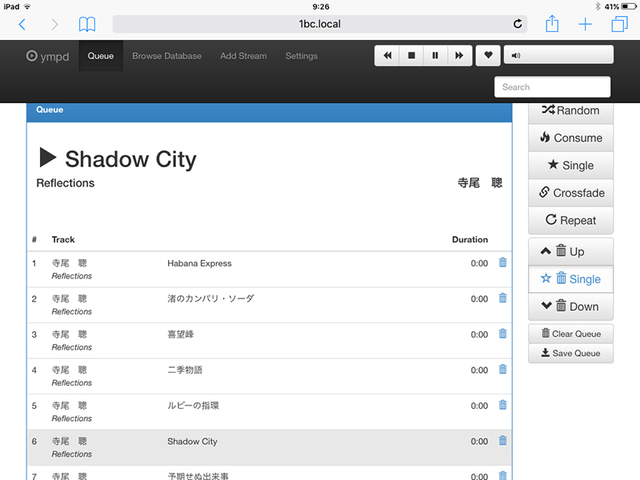Delete track 3 trash icon
The width and height of the screenshot is (640, 480).
click(502, 333)
